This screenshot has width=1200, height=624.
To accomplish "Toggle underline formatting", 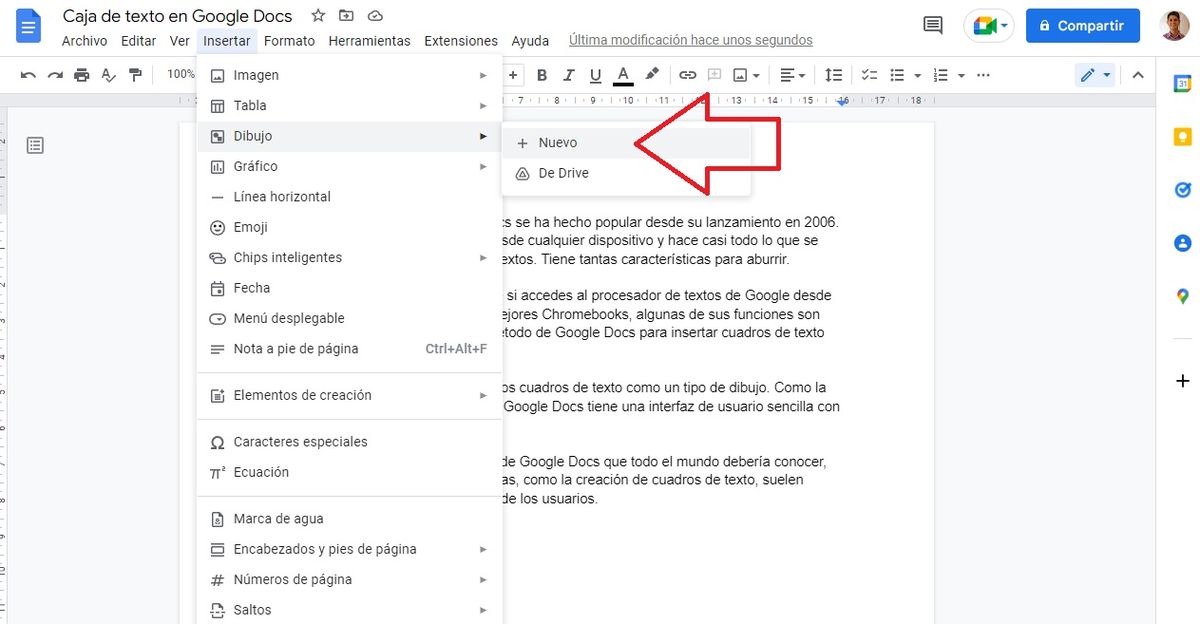I will (x=596, y=75).
